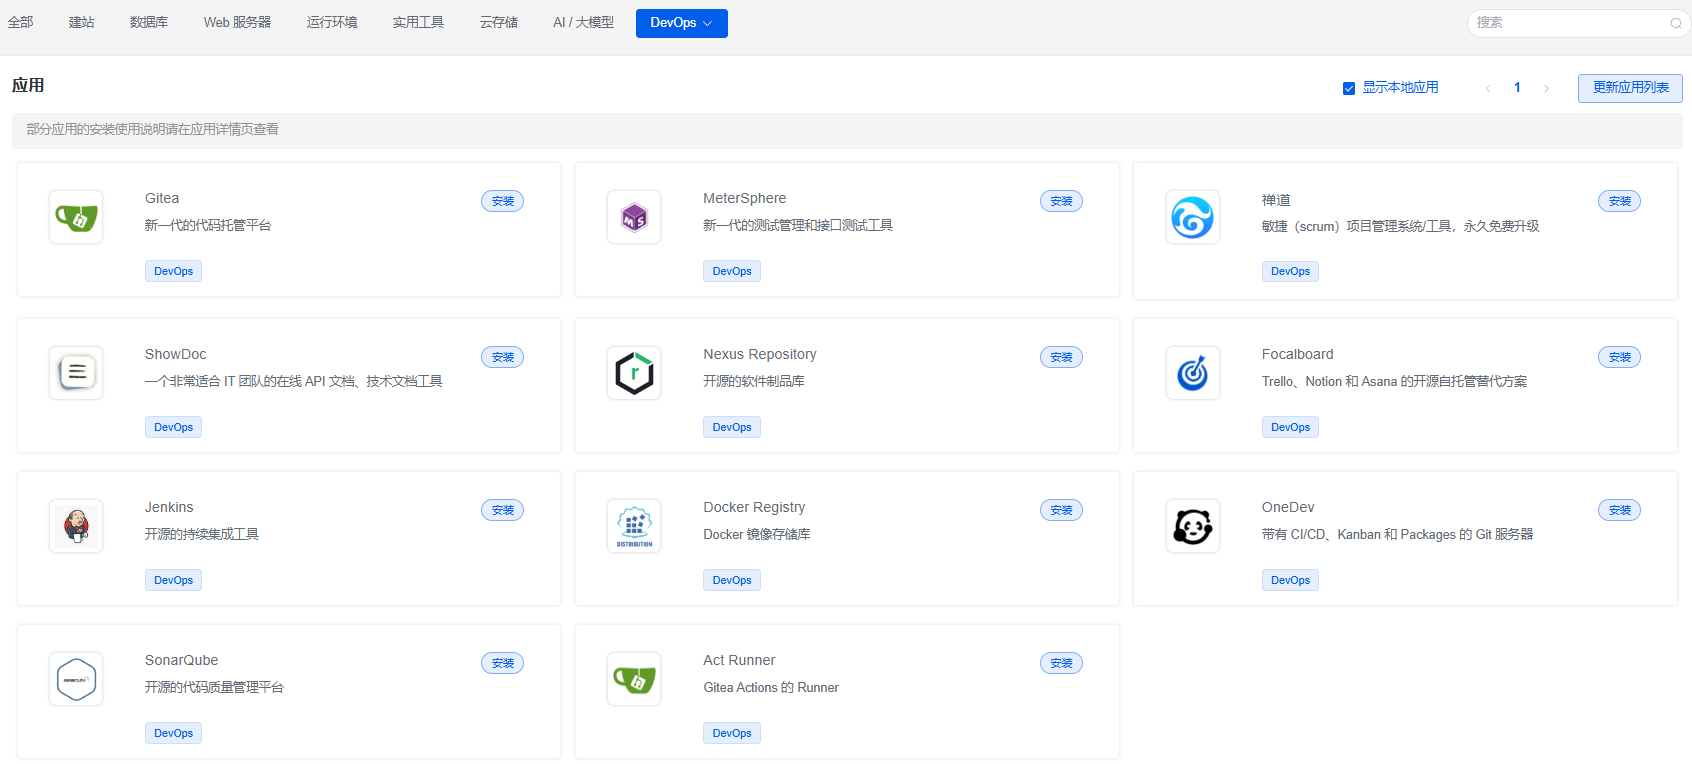The height and width of the screenshot is (764, 1692).
Task: Open the Docker Registry app title
Action: pyautogui.click(x=754, y=507)
